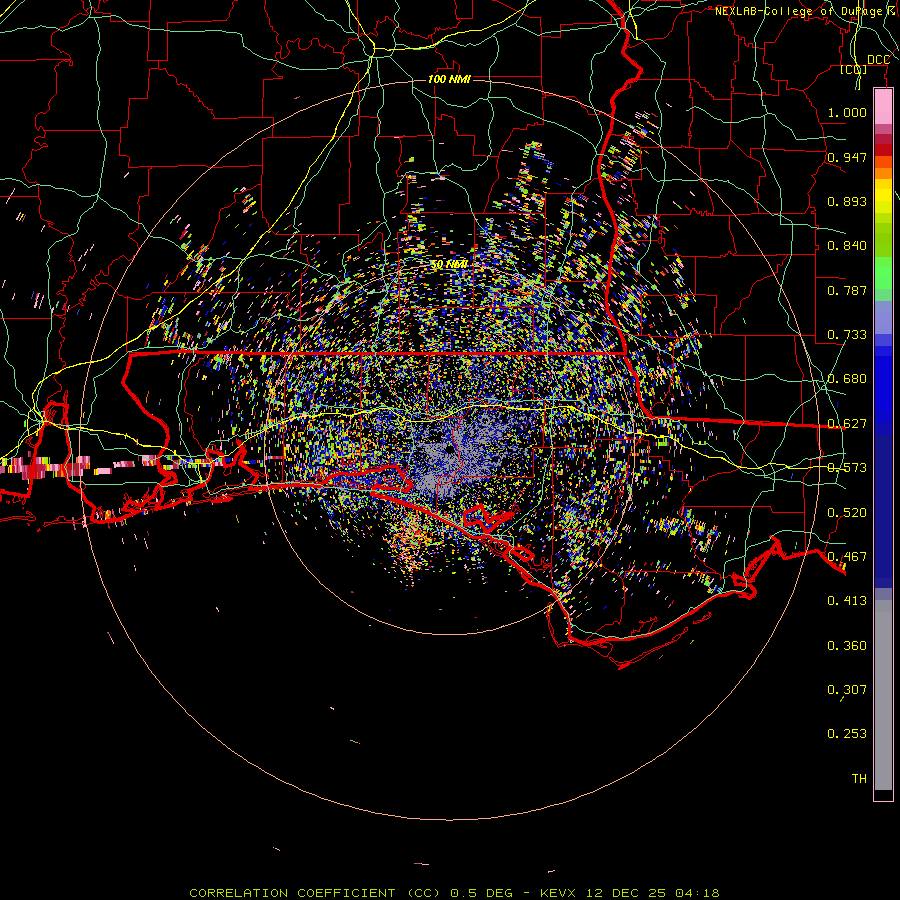Click the 0.680 scale value
900x900 pixels.
pyautogui.click(x=847, y=379)
